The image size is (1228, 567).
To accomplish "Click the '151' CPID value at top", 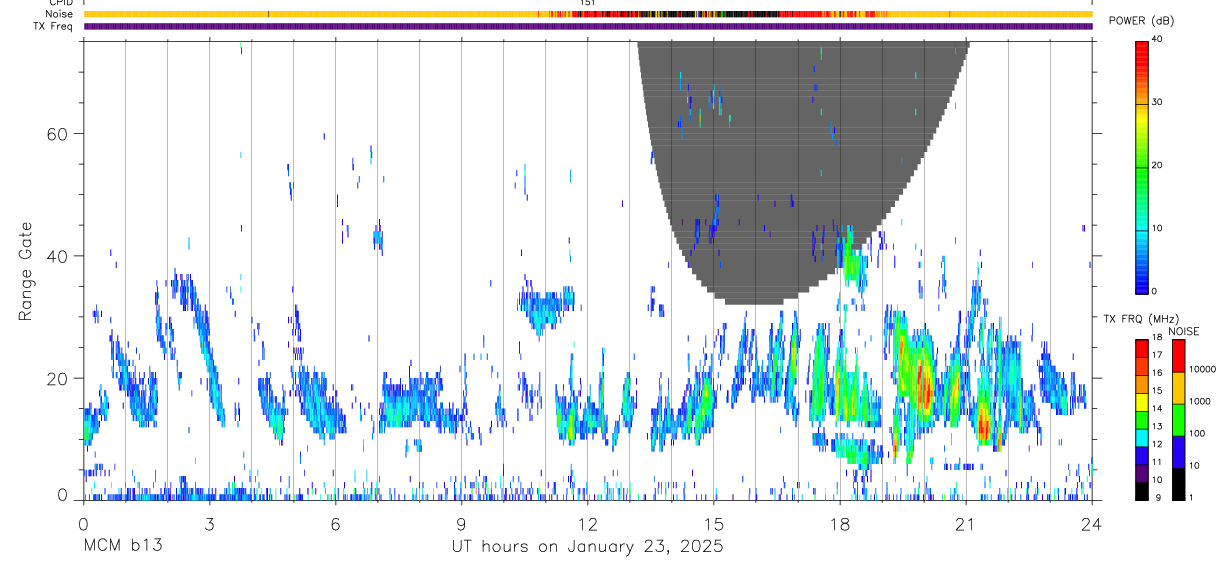I will tap(588, 3).
